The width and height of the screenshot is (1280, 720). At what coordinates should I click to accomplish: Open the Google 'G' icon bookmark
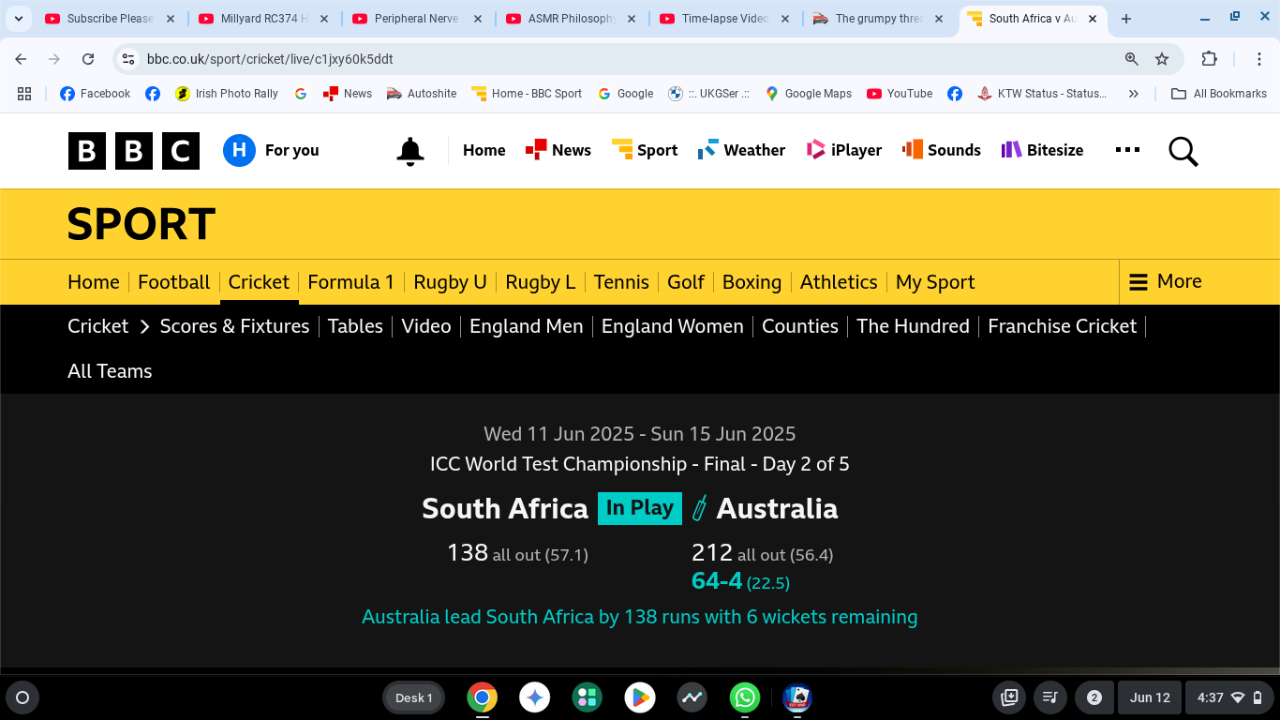pyautogui.click(x=300, y=93)
